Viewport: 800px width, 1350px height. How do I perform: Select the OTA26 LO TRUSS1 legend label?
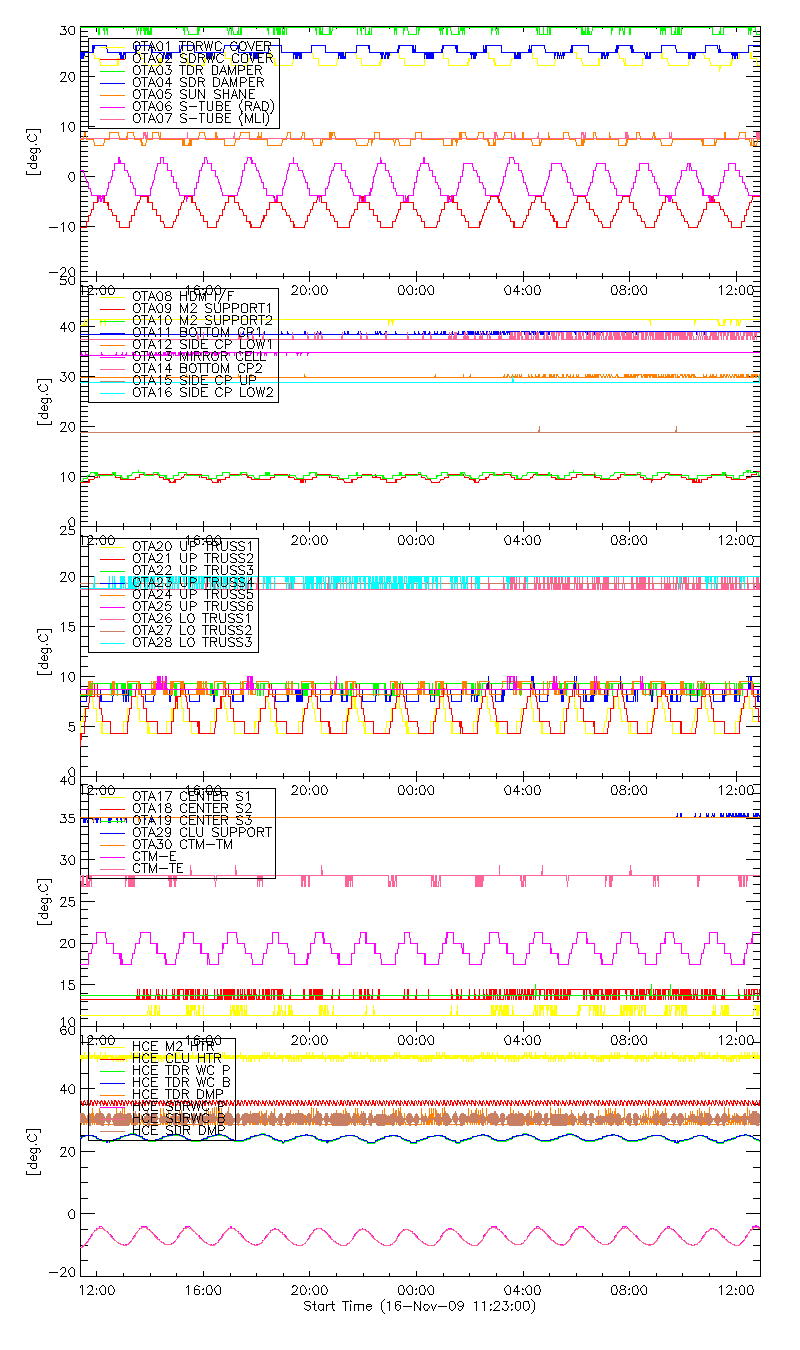pyautogui.click(x=193, y=619)
